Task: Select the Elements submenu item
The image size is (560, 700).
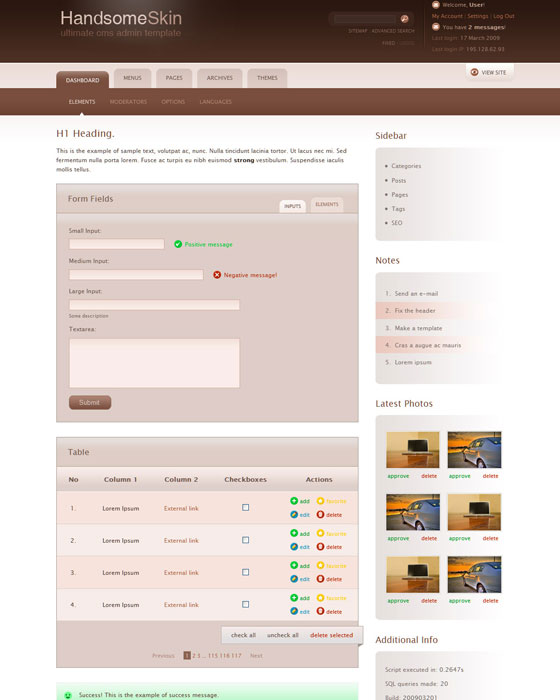Action: coord(82,102)
